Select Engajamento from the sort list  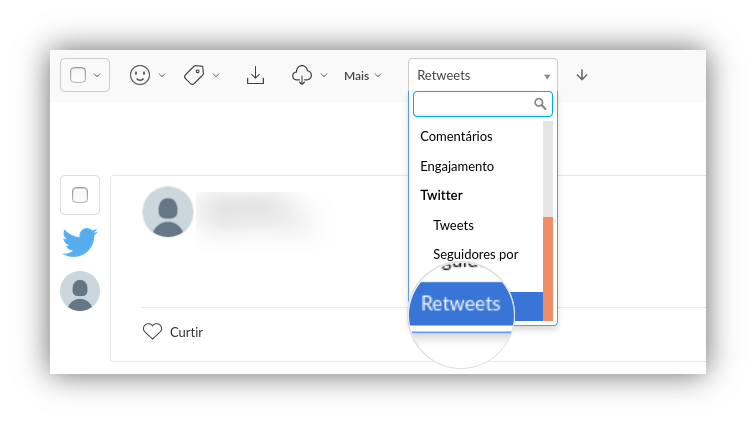[x=457, y=166]
